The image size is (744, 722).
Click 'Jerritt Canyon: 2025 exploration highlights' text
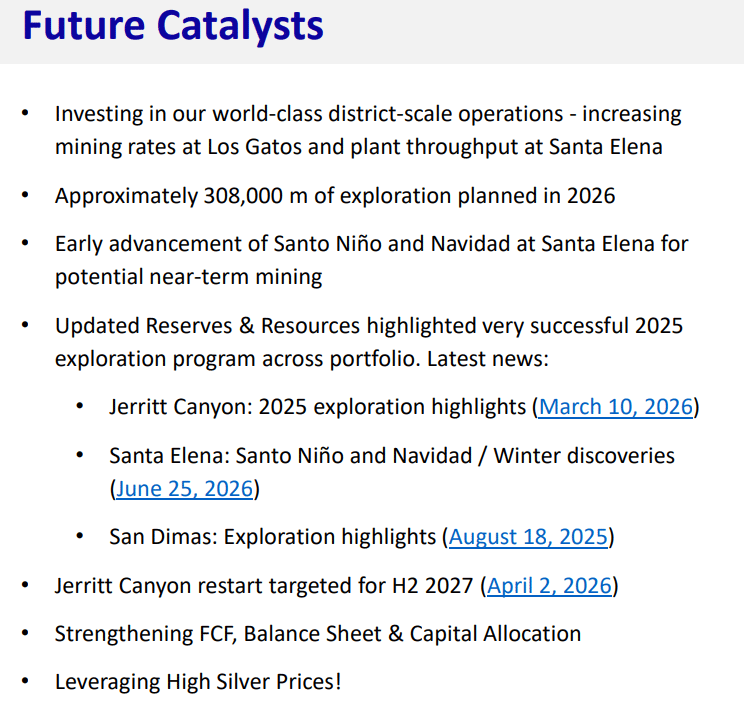pyautogui.click(x=317, y=407)
